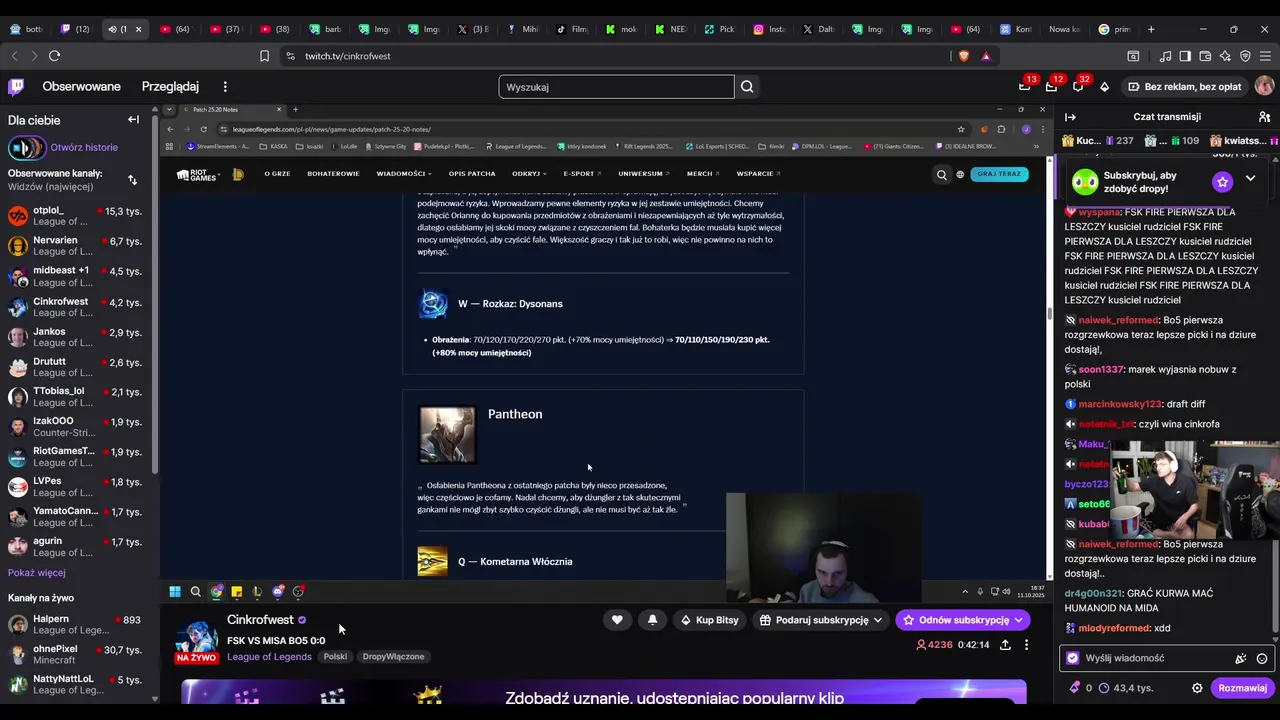
Task: Open Jankos channel in sidebar
Action: click(78, 336)
